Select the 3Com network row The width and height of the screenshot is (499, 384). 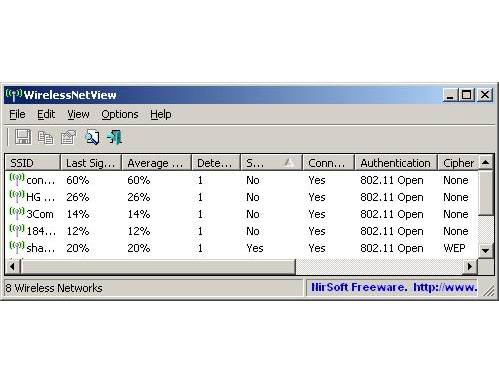[x=241, y=214]
